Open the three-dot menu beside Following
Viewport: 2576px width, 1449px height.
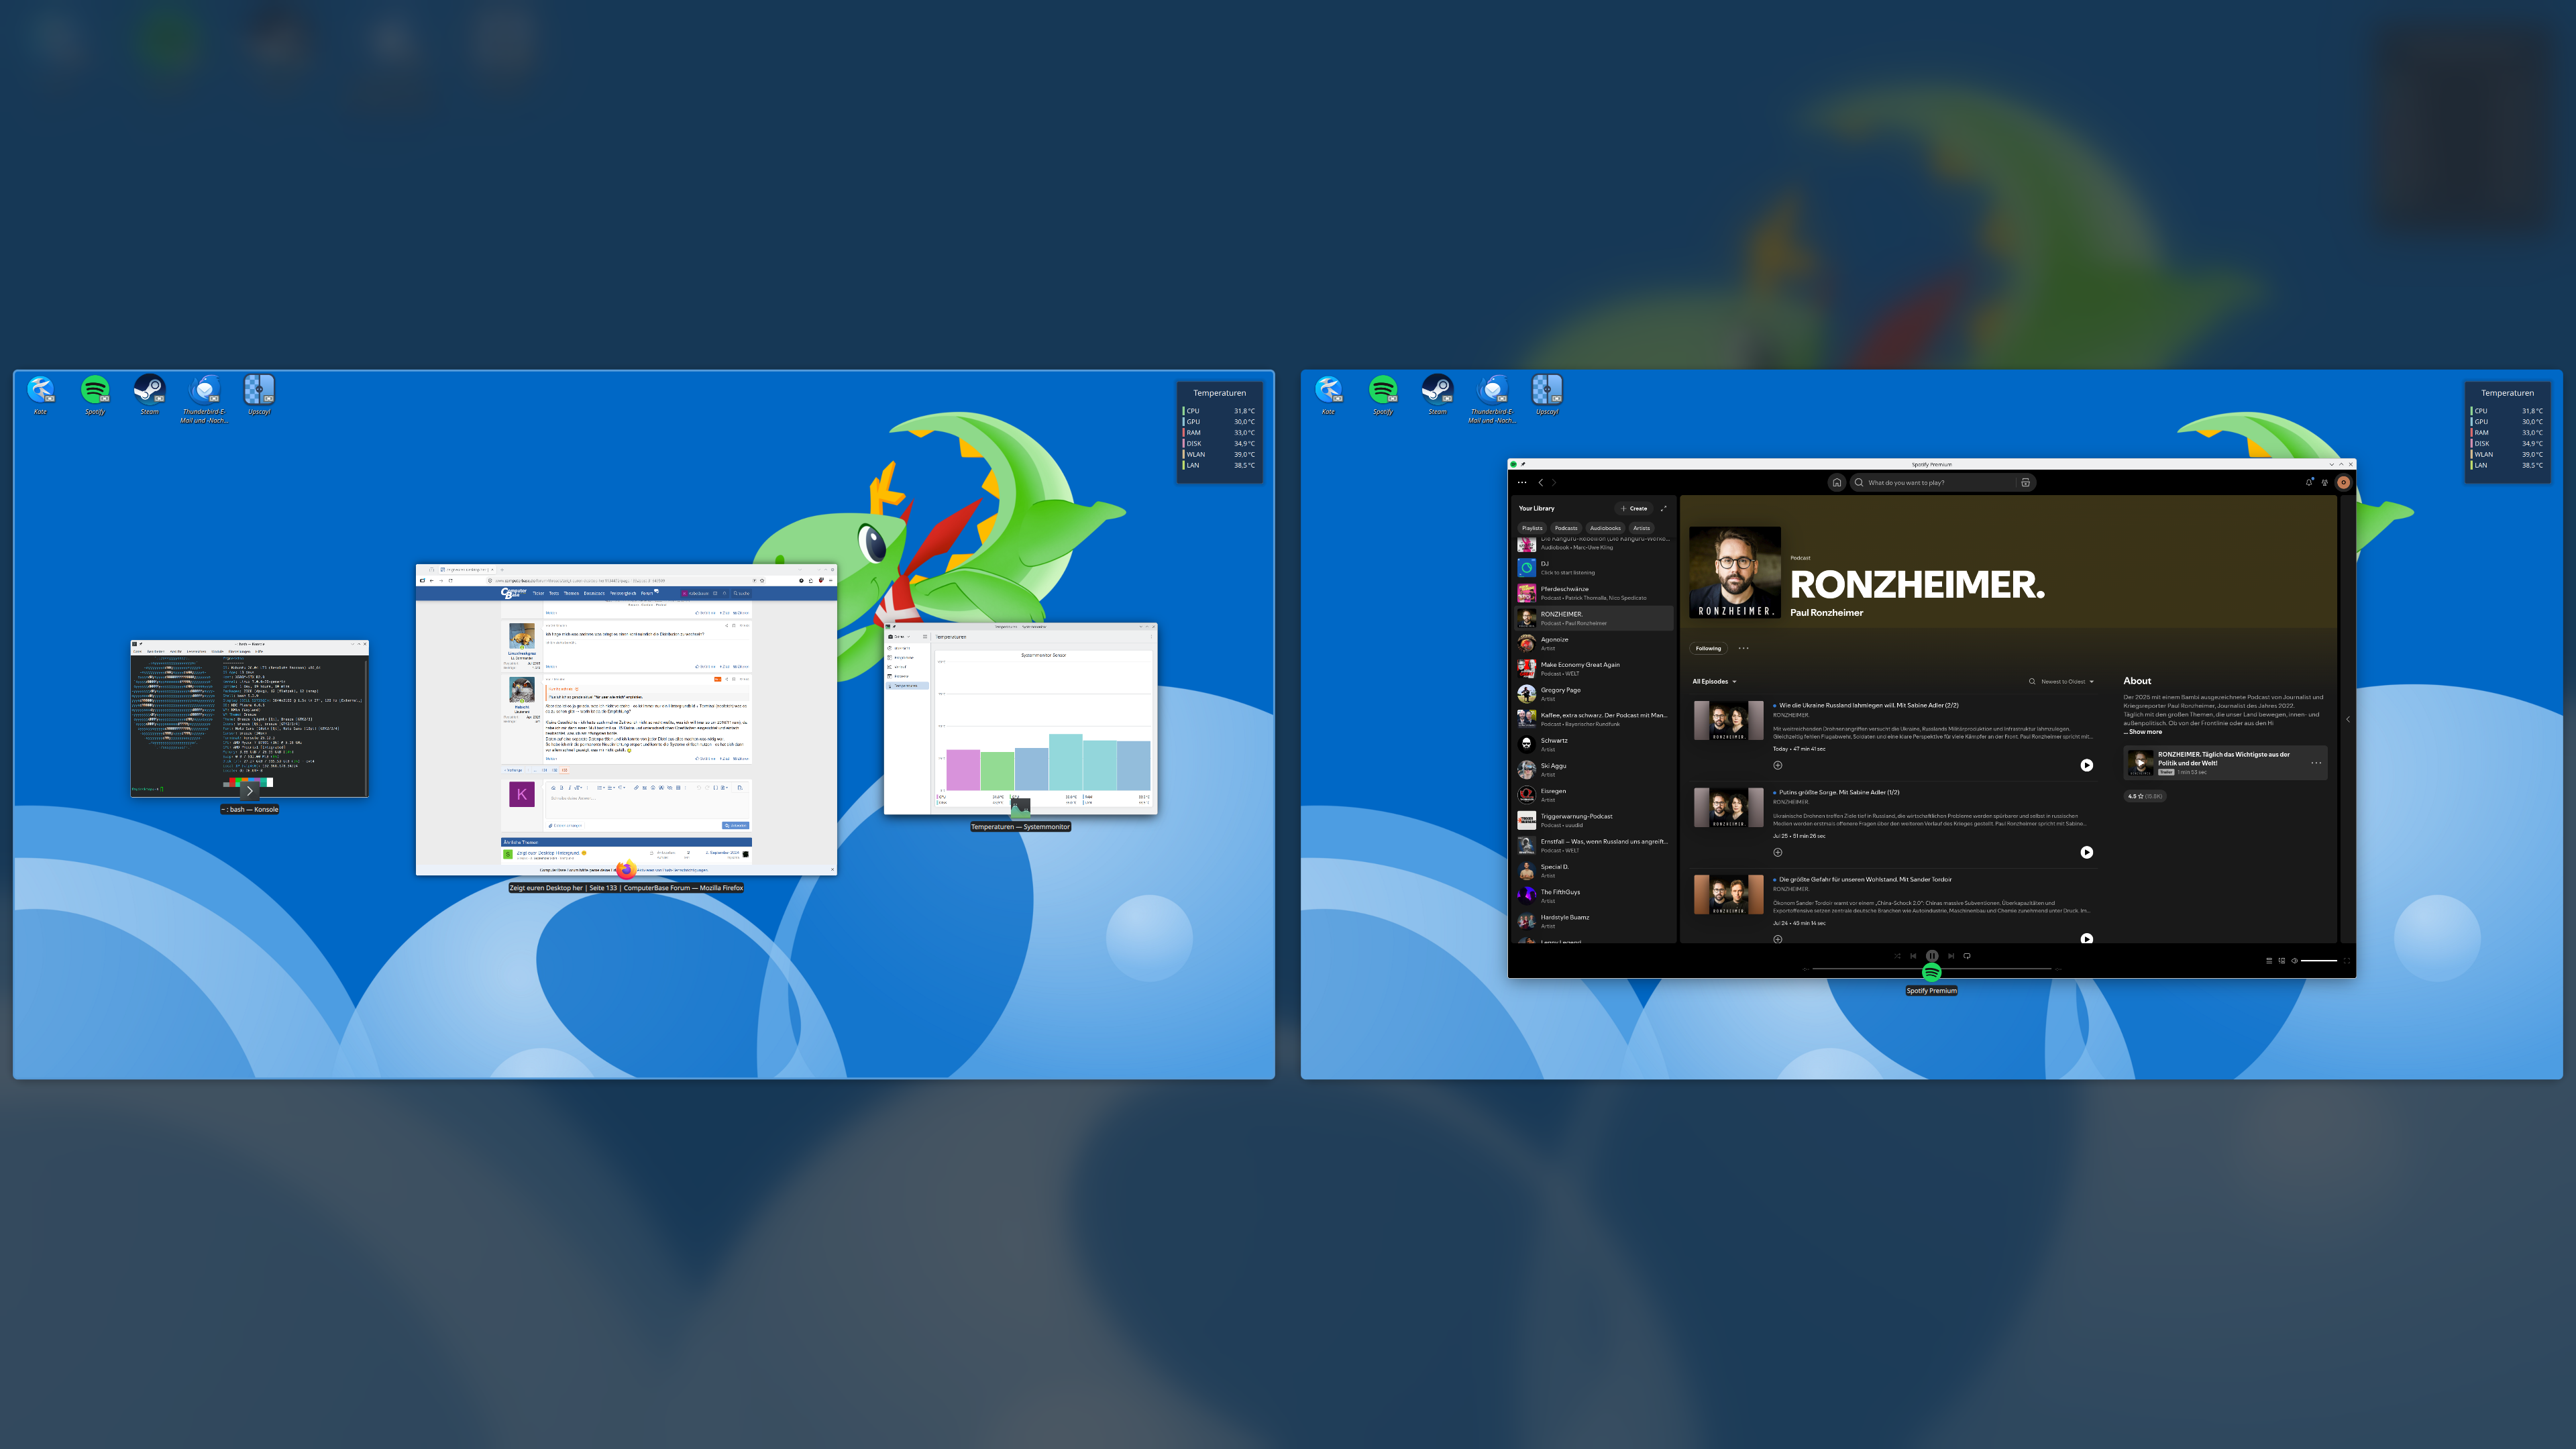pos(1743,648)
